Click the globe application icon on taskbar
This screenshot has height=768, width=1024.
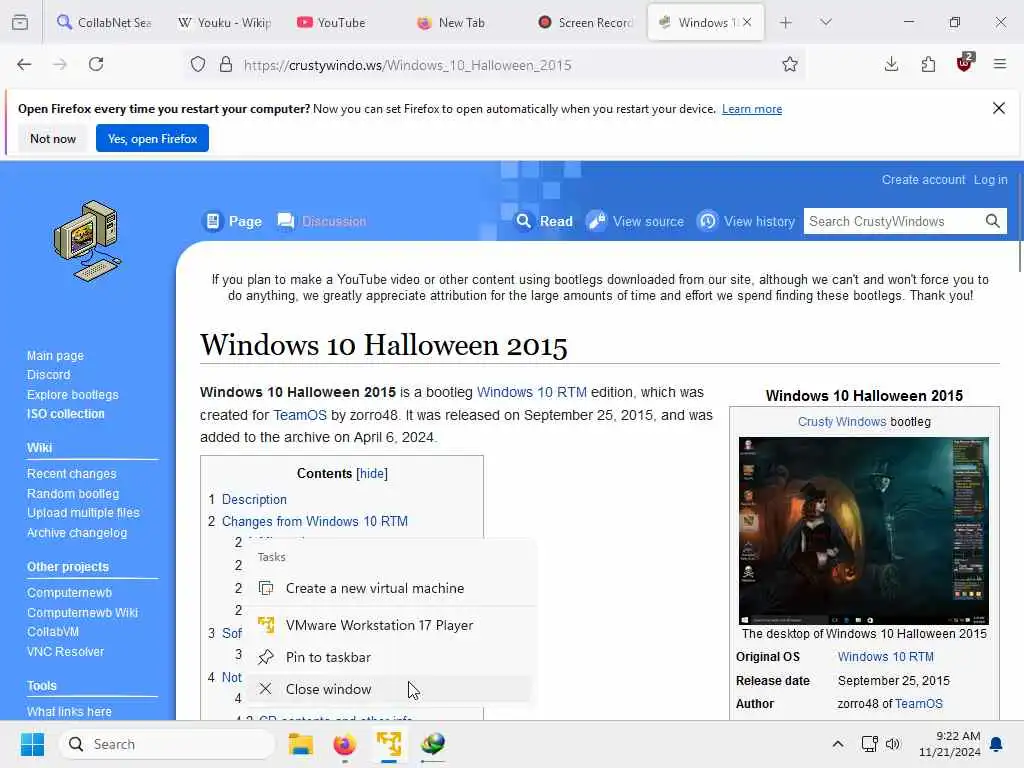click(x=432, y=744)
